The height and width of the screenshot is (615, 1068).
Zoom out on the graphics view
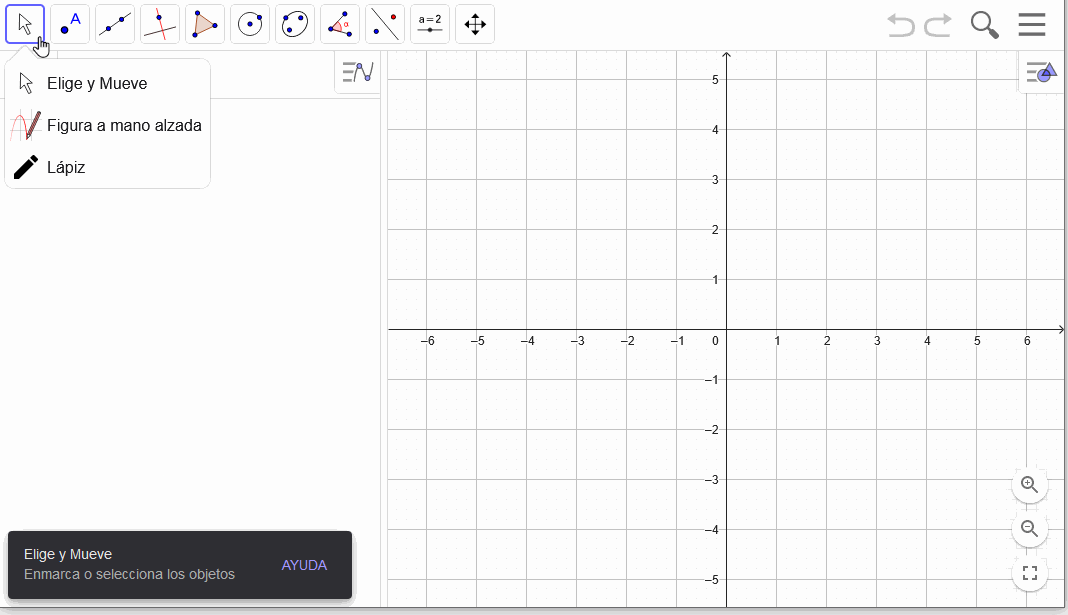(1029, 529)
